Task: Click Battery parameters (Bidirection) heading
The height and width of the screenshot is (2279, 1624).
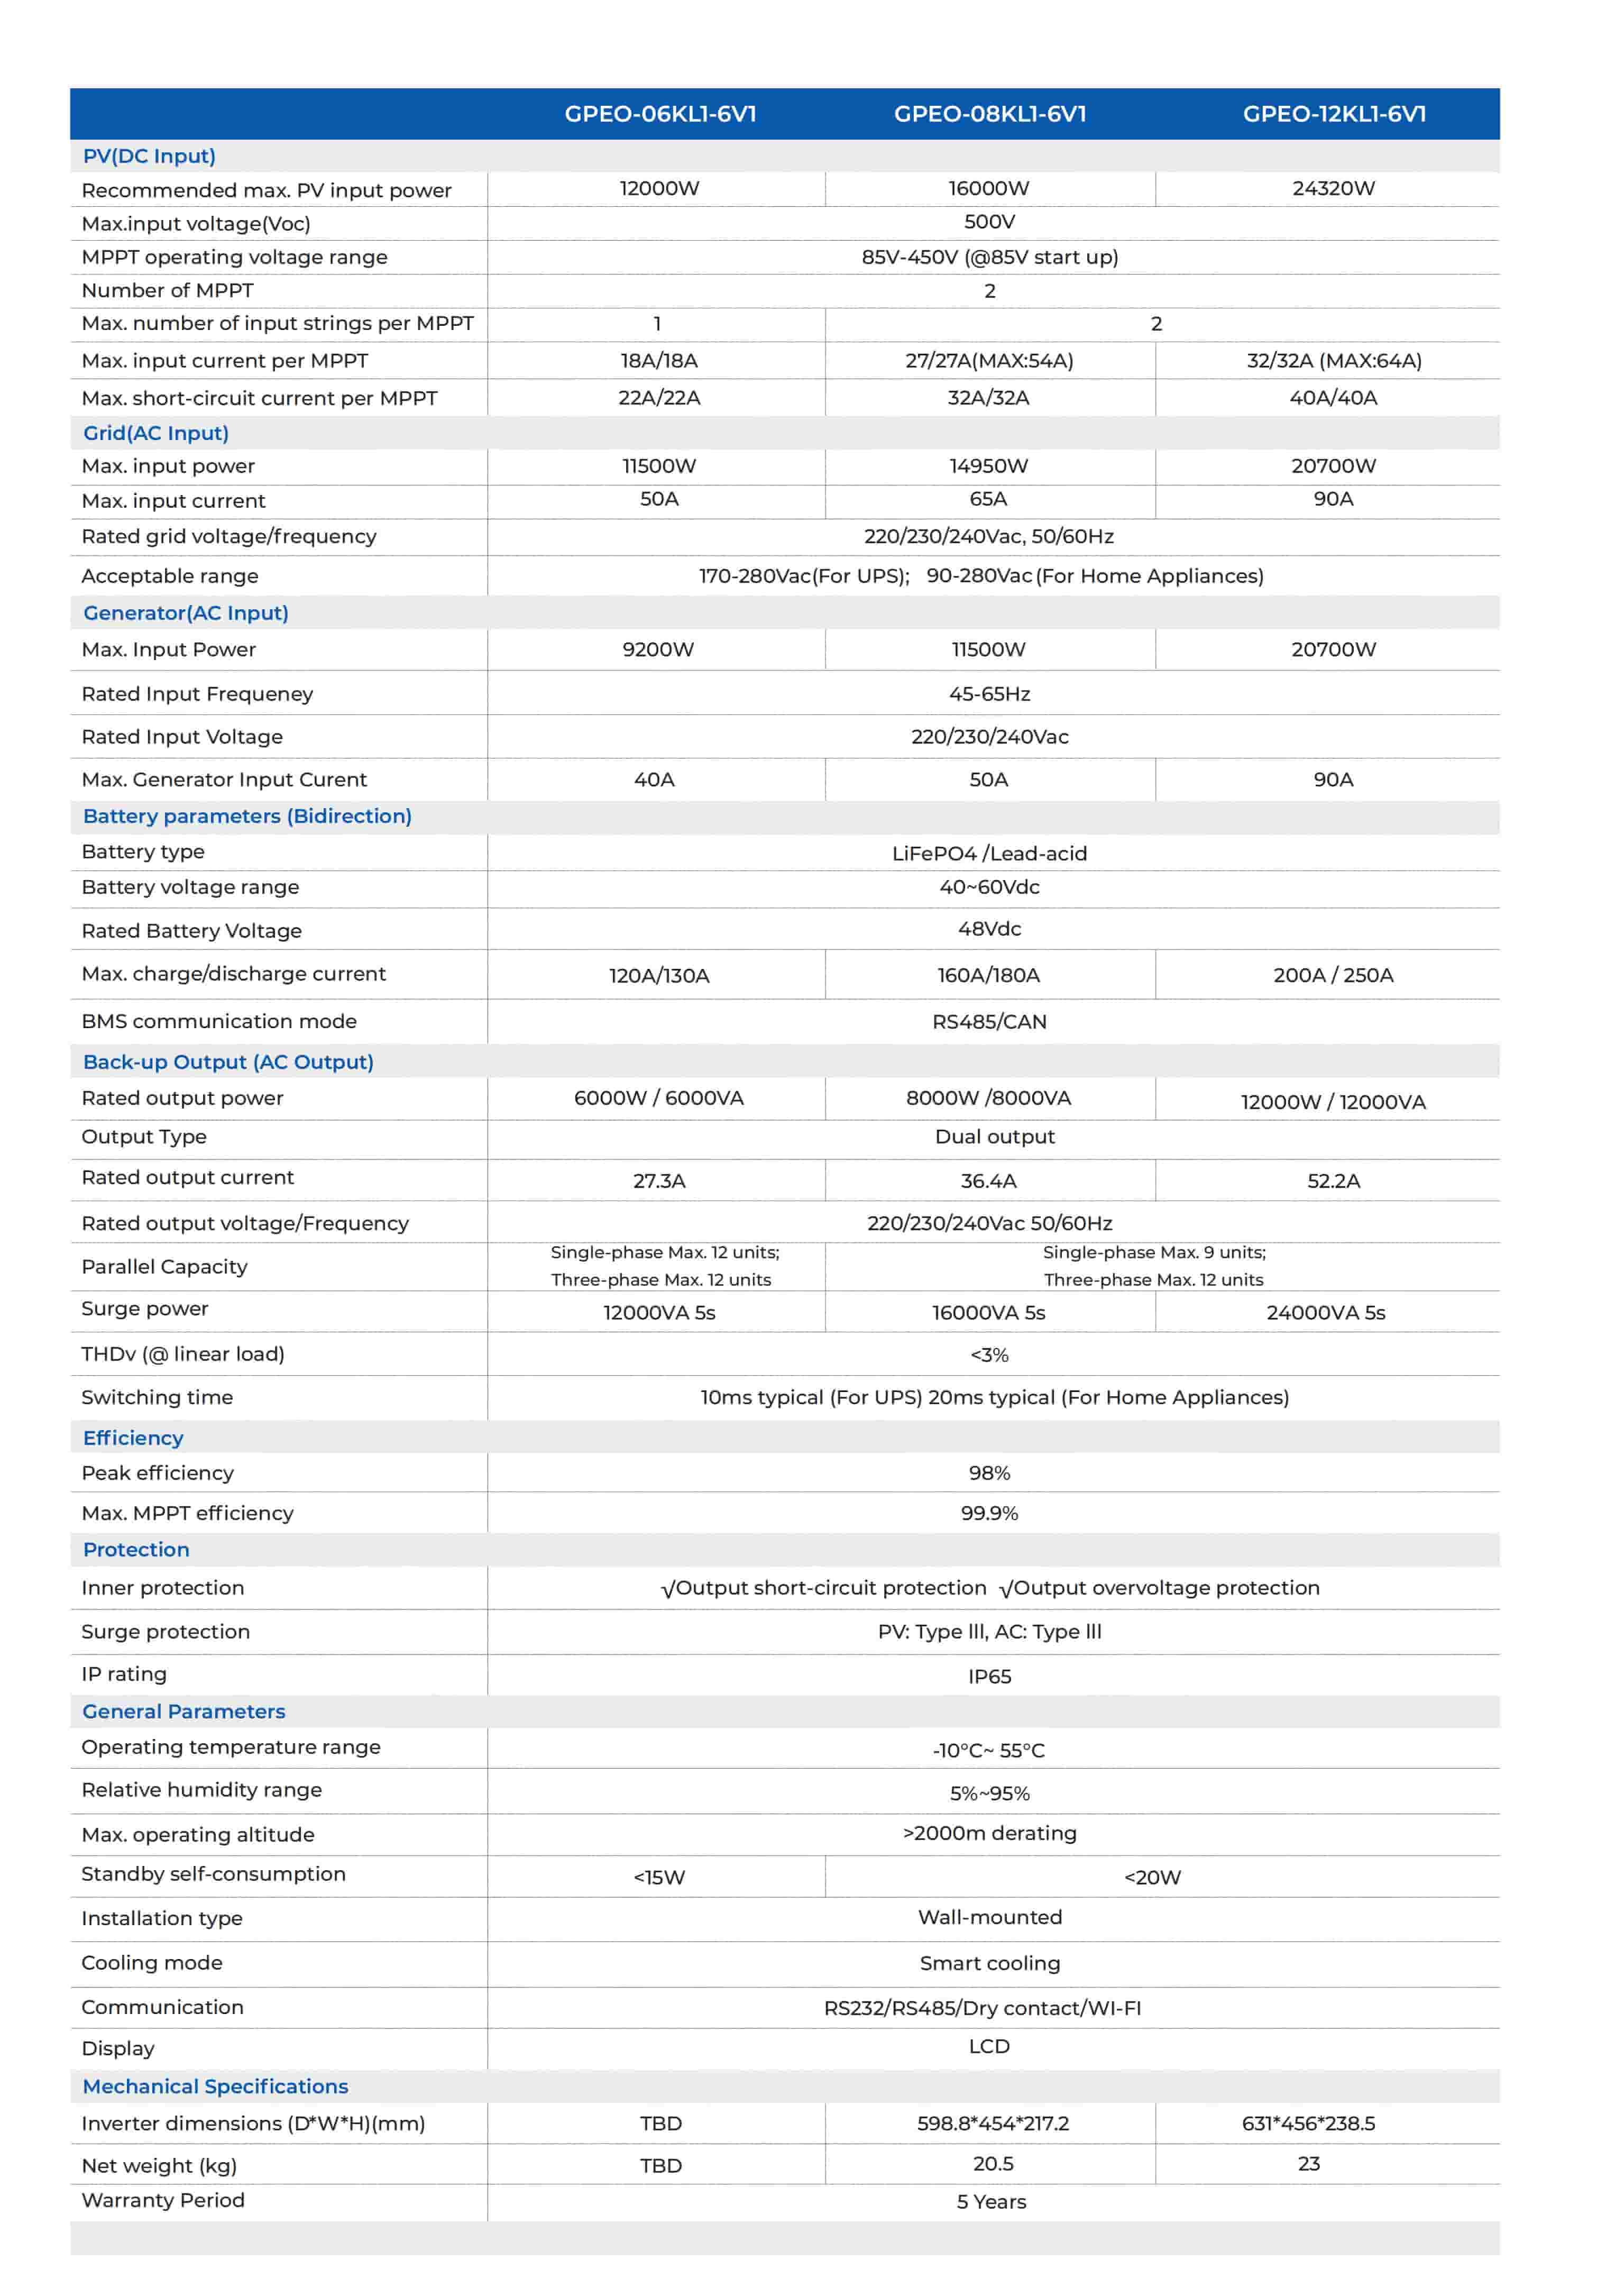Action: (247, 816)
